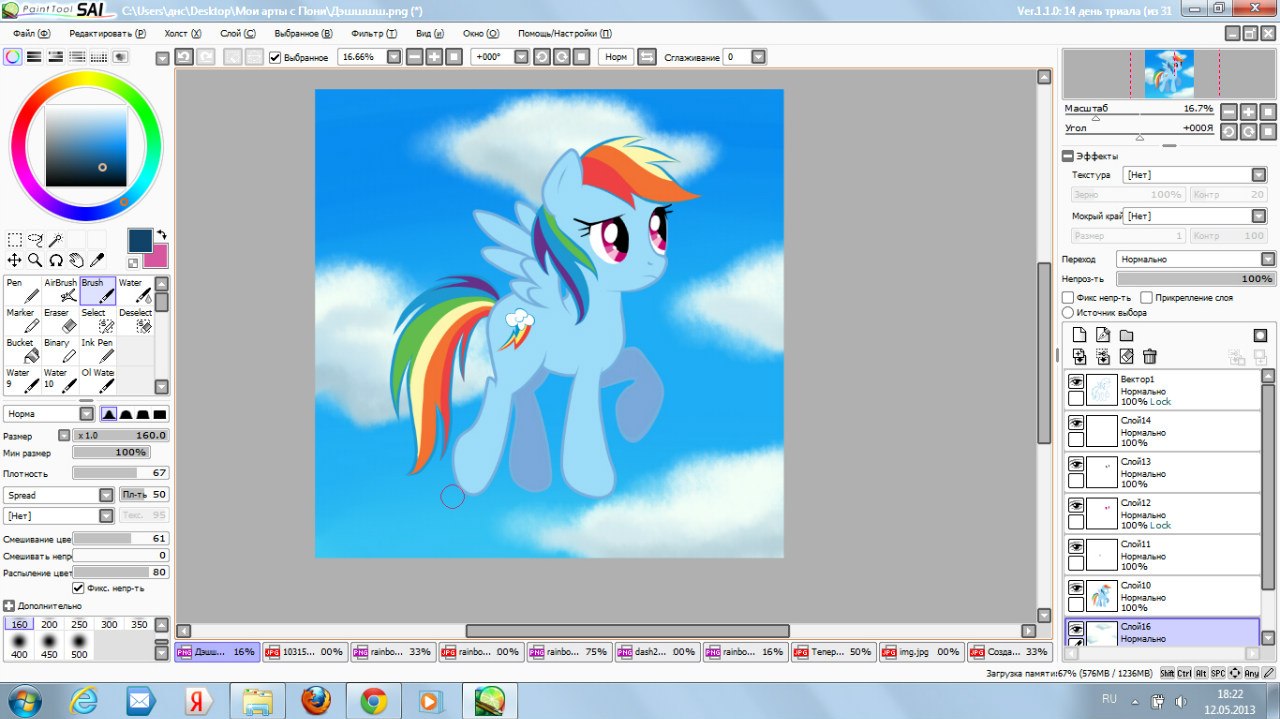
Task: Select the Eraser tool
Action: tap(60, 320)
